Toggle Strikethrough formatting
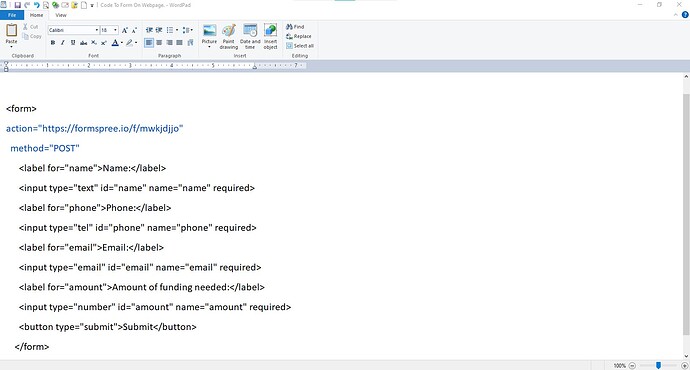Viewport: 690px width, 370px height. 83,43
